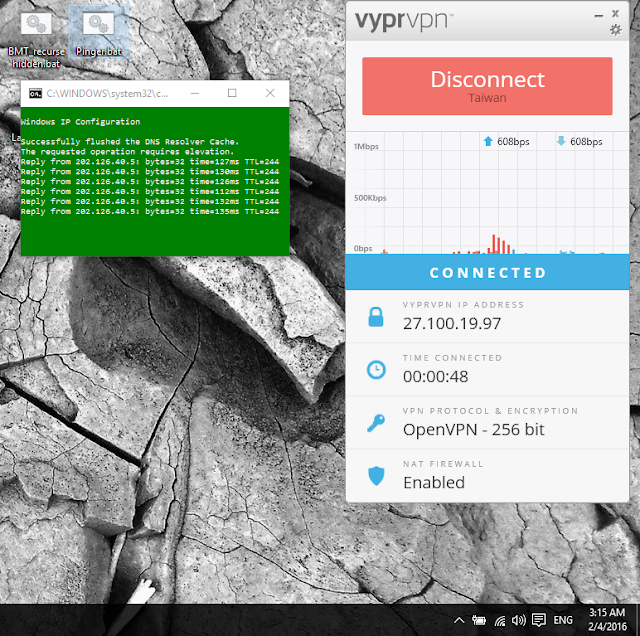Close the VyprVPN window
The width and height of the screenshot is (640, 636).
tap(616, 13)
